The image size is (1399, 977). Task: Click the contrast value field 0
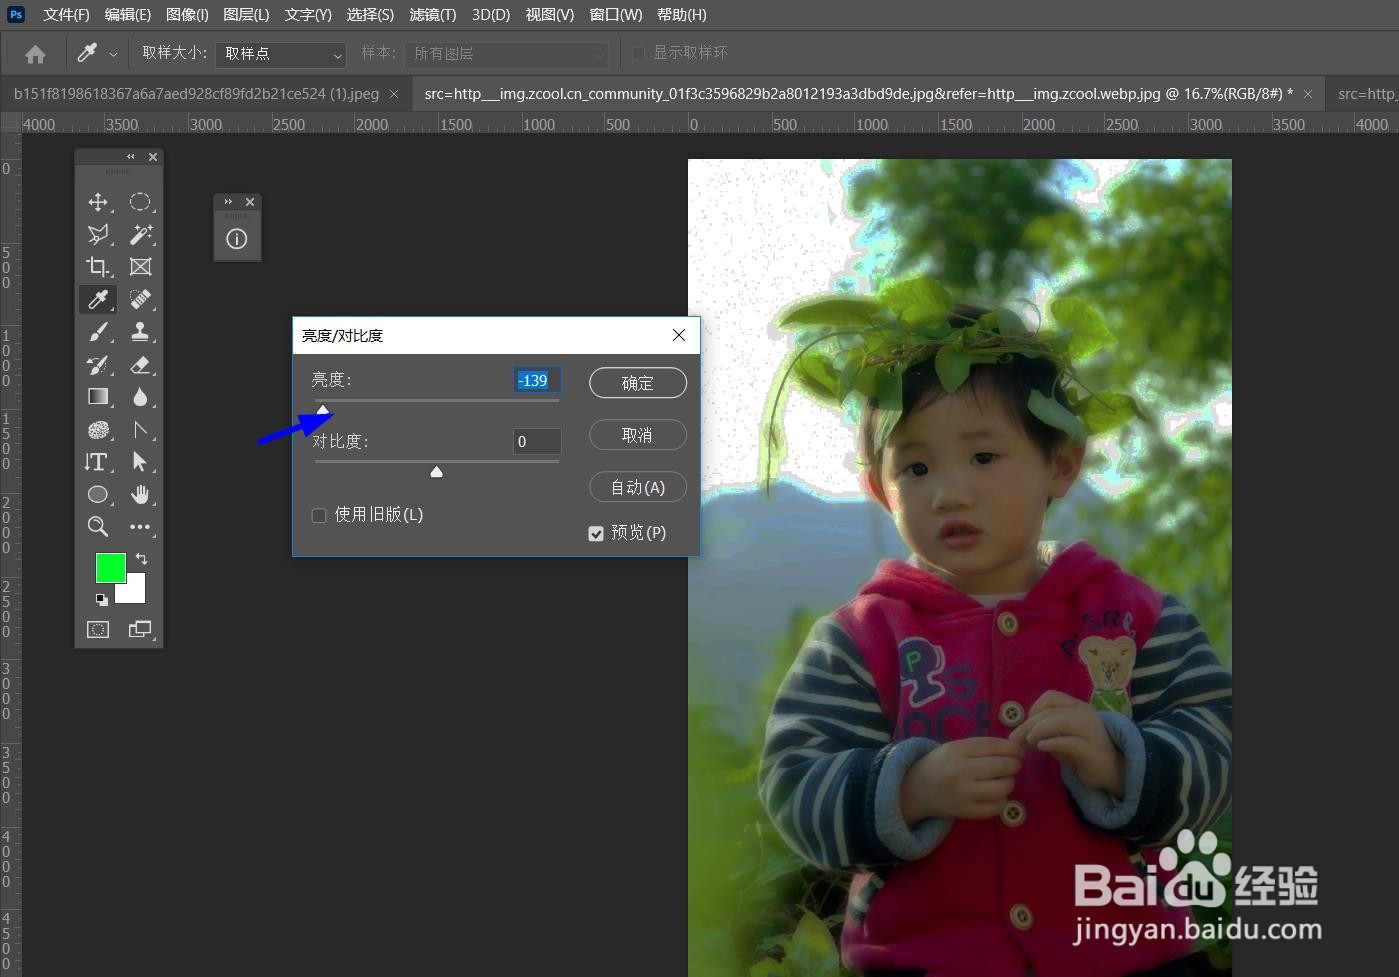[537, 441]
